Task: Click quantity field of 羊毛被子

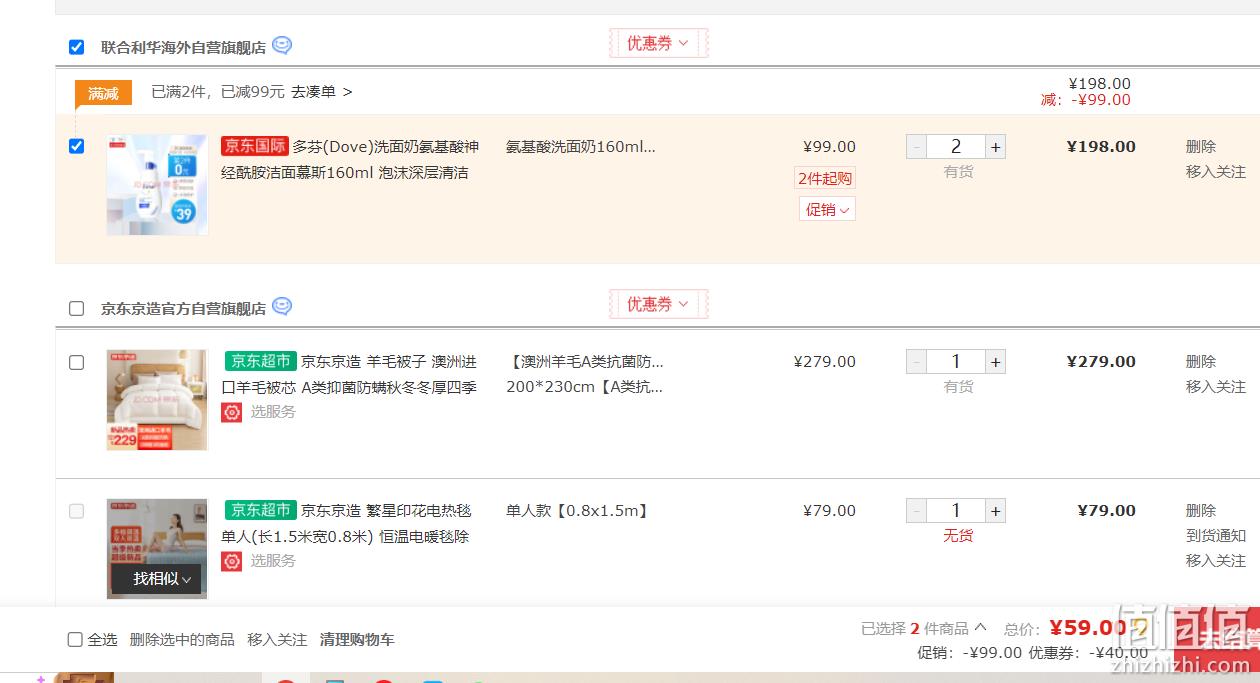Action: click(x=956, y=362)
